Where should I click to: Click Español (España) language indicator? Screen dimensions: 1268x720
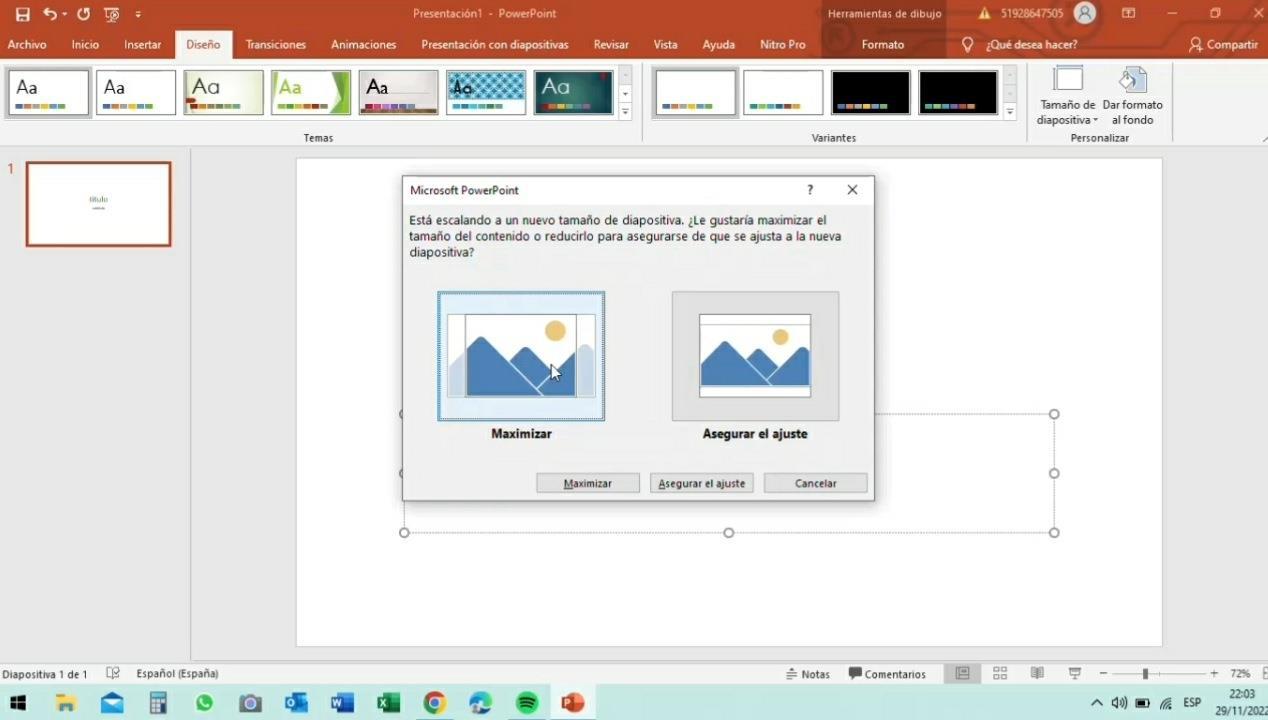point(177,674)
